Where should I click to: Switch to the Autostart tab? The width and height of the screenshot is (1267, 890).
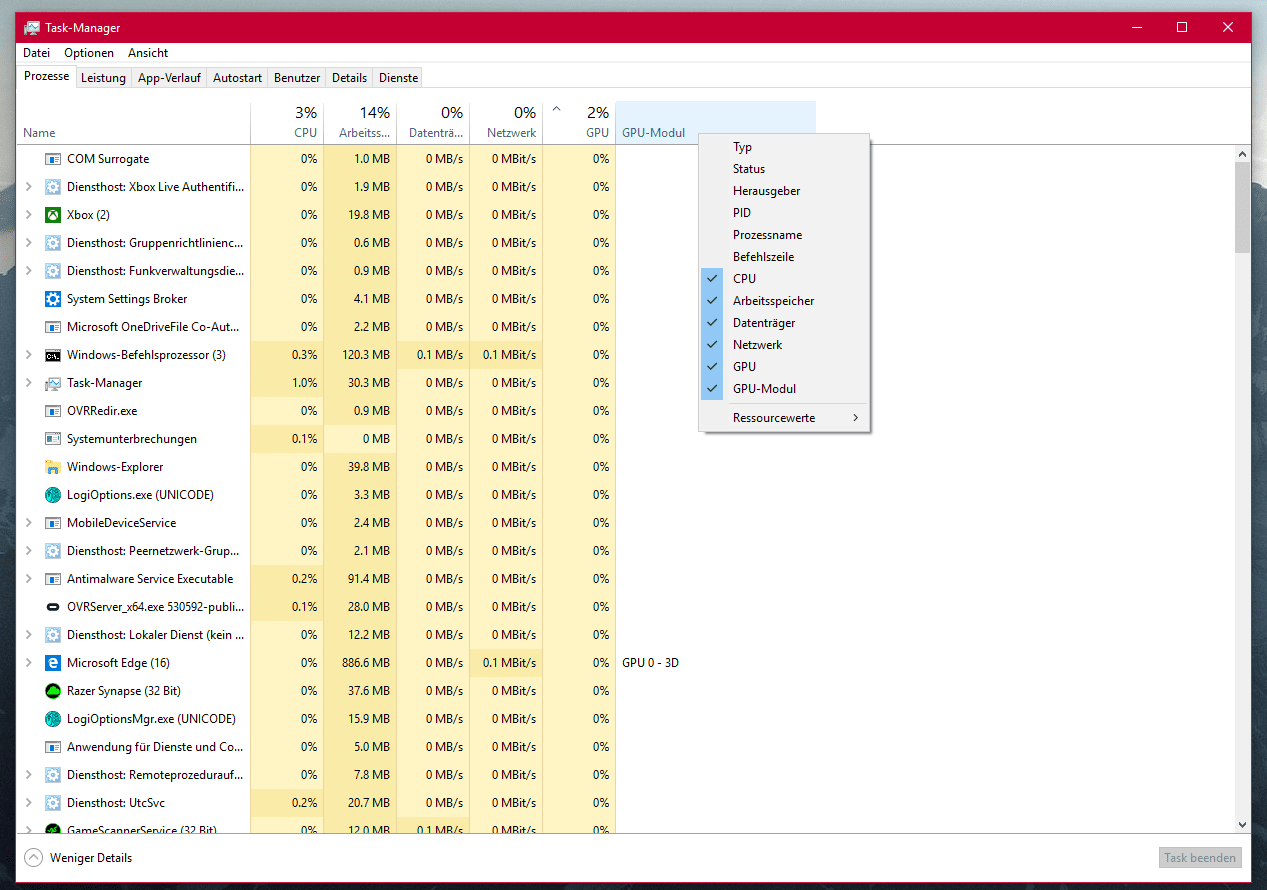[x=238, y=78]
